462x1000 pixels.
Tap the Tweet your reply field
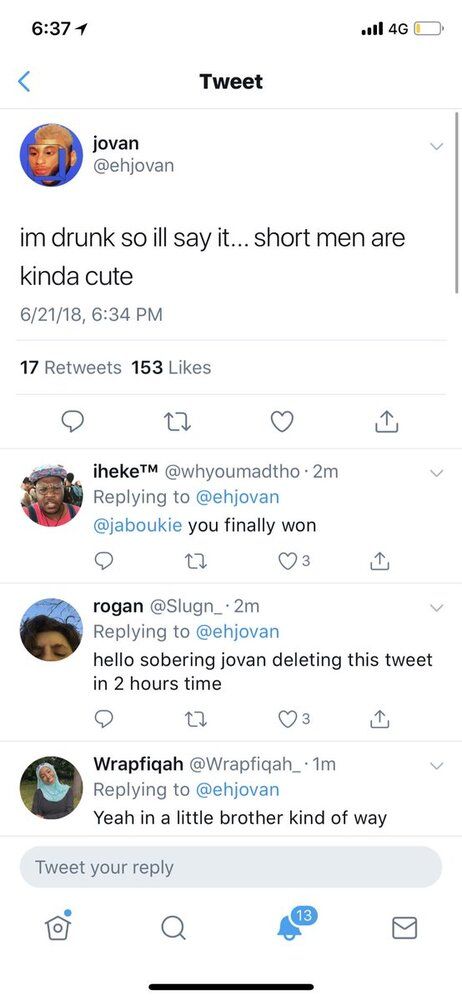[x=231, y=867]
